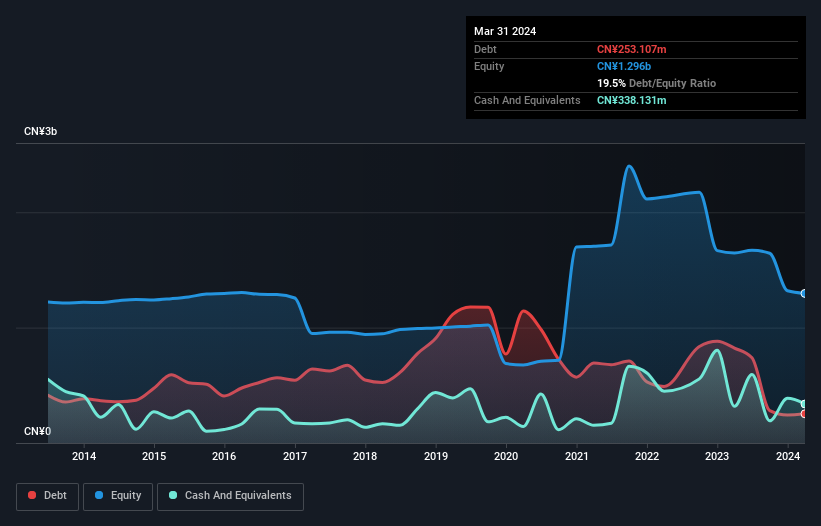This screenshot has width=821, height=526.
Task: Click the CN¥3b y-axis label
Action: click(40, 131)
